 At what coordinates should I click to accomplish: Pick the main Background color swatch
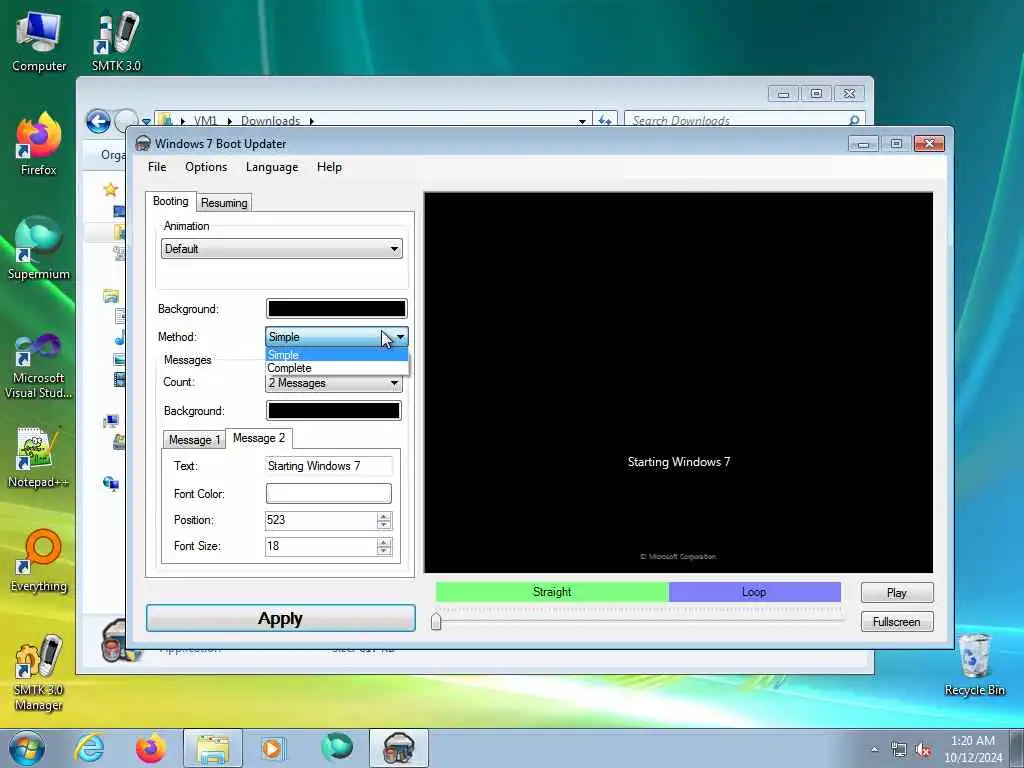pos(336,308)
